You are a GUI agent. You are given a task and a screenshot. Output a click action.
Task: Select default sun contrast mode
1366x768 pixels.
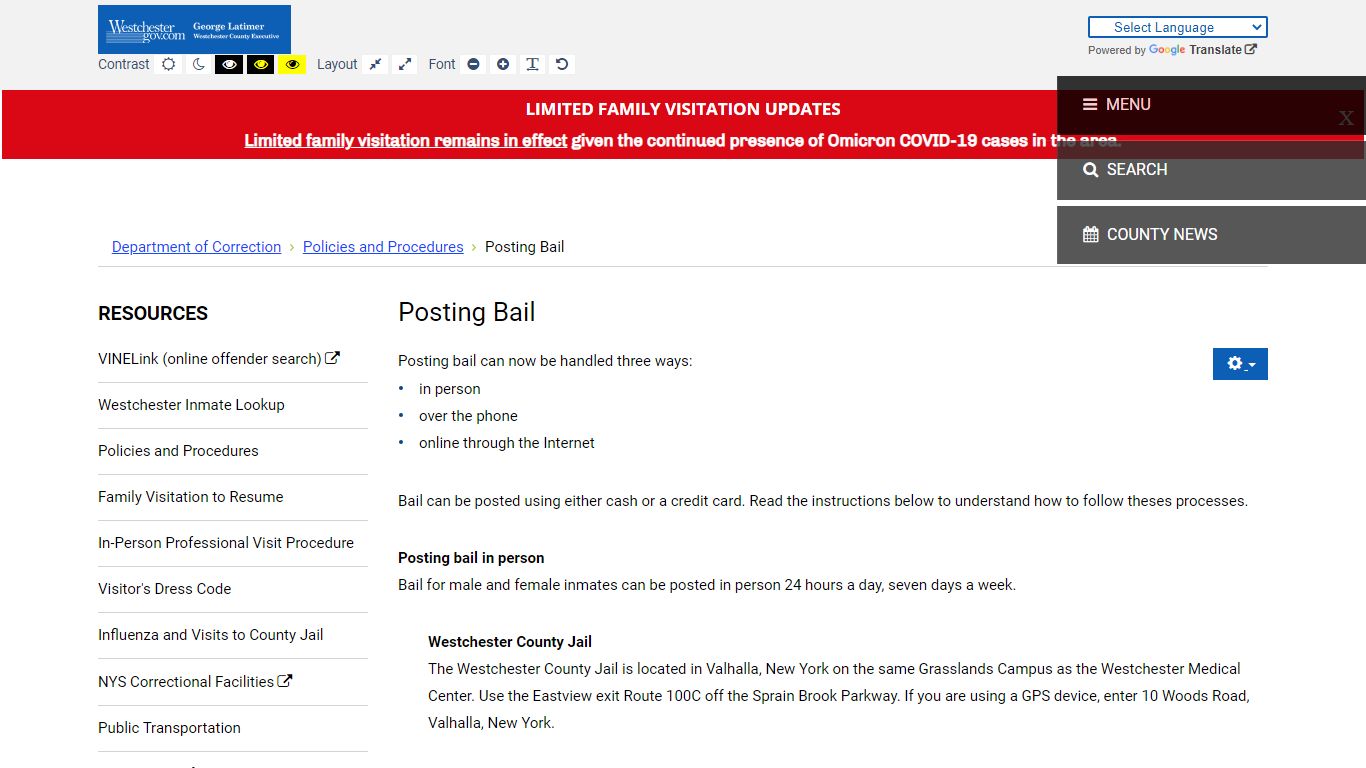(x=169, y=64)
